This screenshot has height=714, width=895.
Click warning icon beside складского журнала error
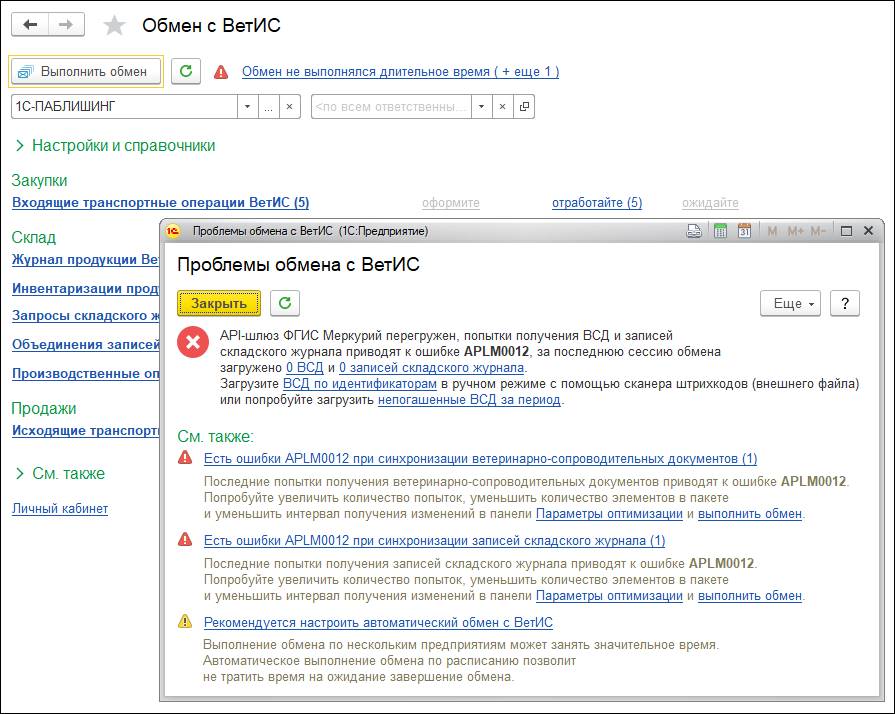point(185,539)
